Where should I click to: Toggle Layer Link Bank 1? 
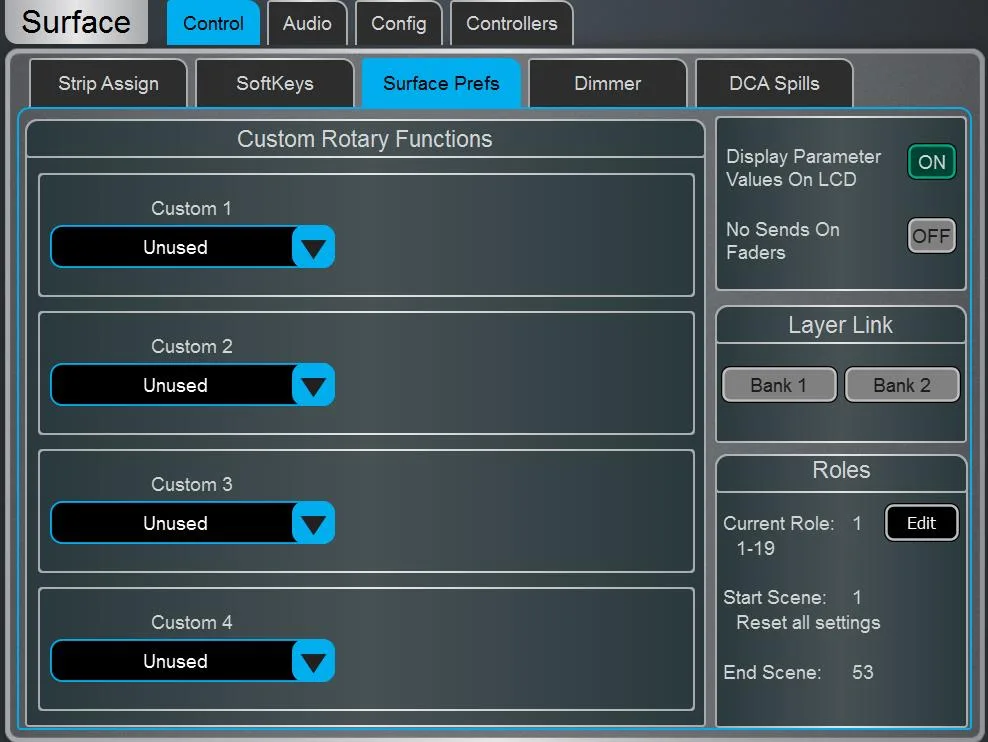[x=779, y=385]
